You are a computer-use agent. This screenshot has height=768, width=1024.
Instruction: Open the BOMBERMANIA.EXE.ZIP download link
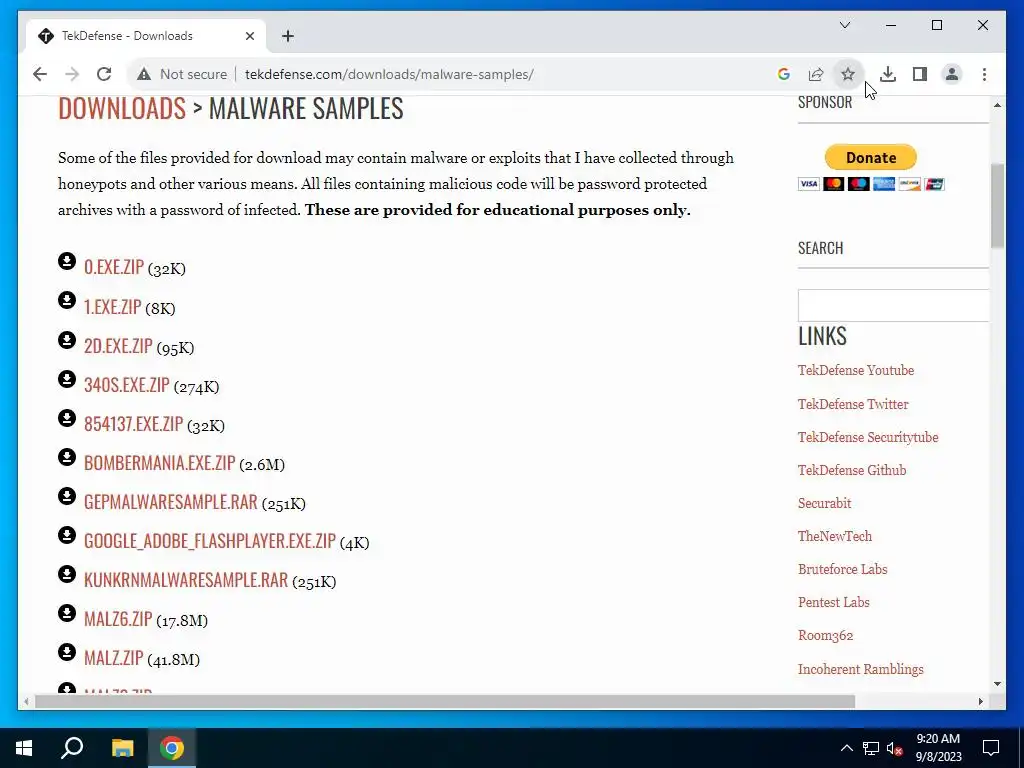pos(159,463)
